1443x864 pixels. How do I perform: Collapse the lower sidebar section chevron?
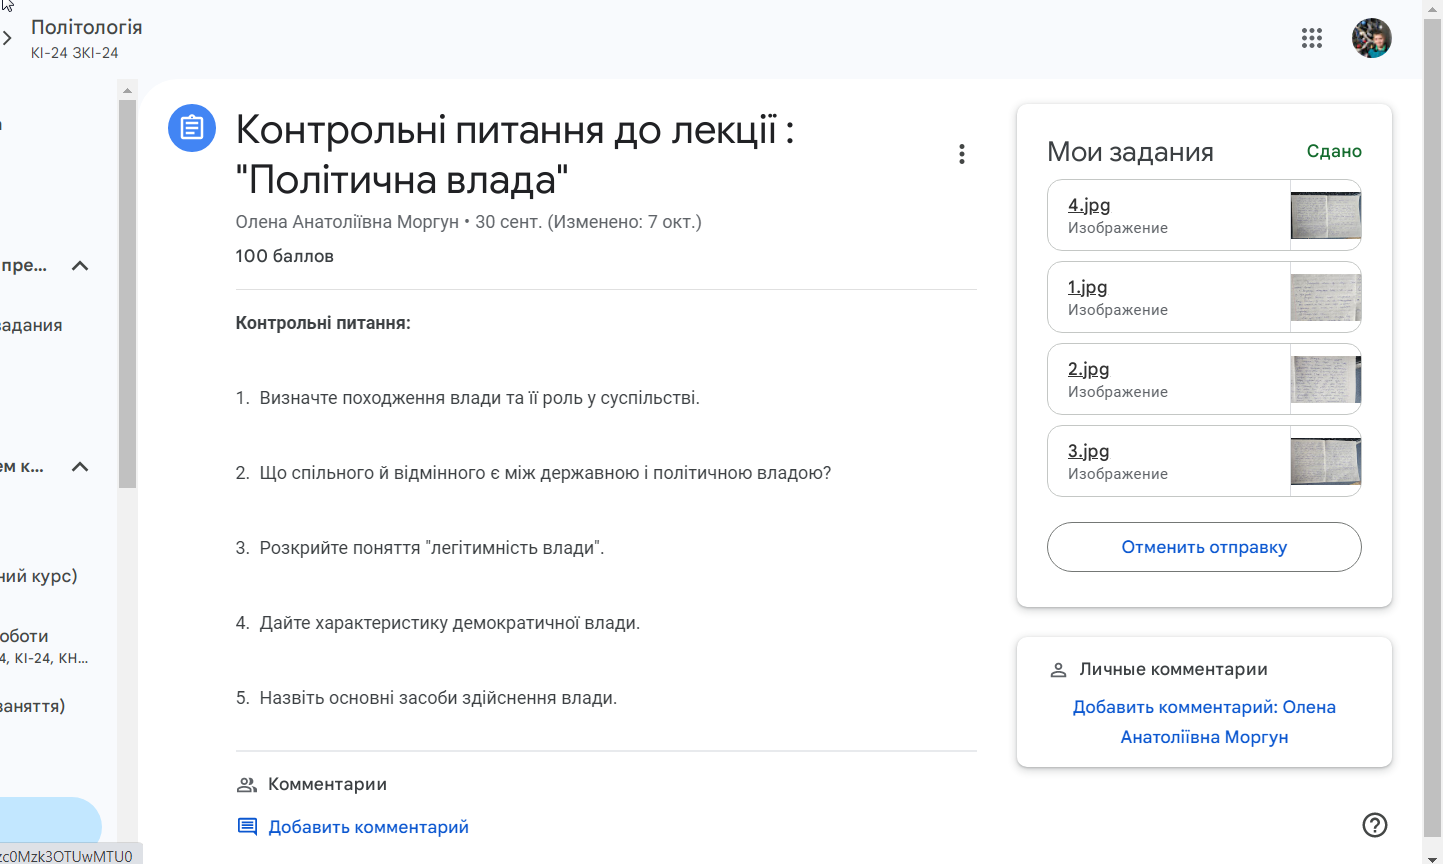(81, 467)
